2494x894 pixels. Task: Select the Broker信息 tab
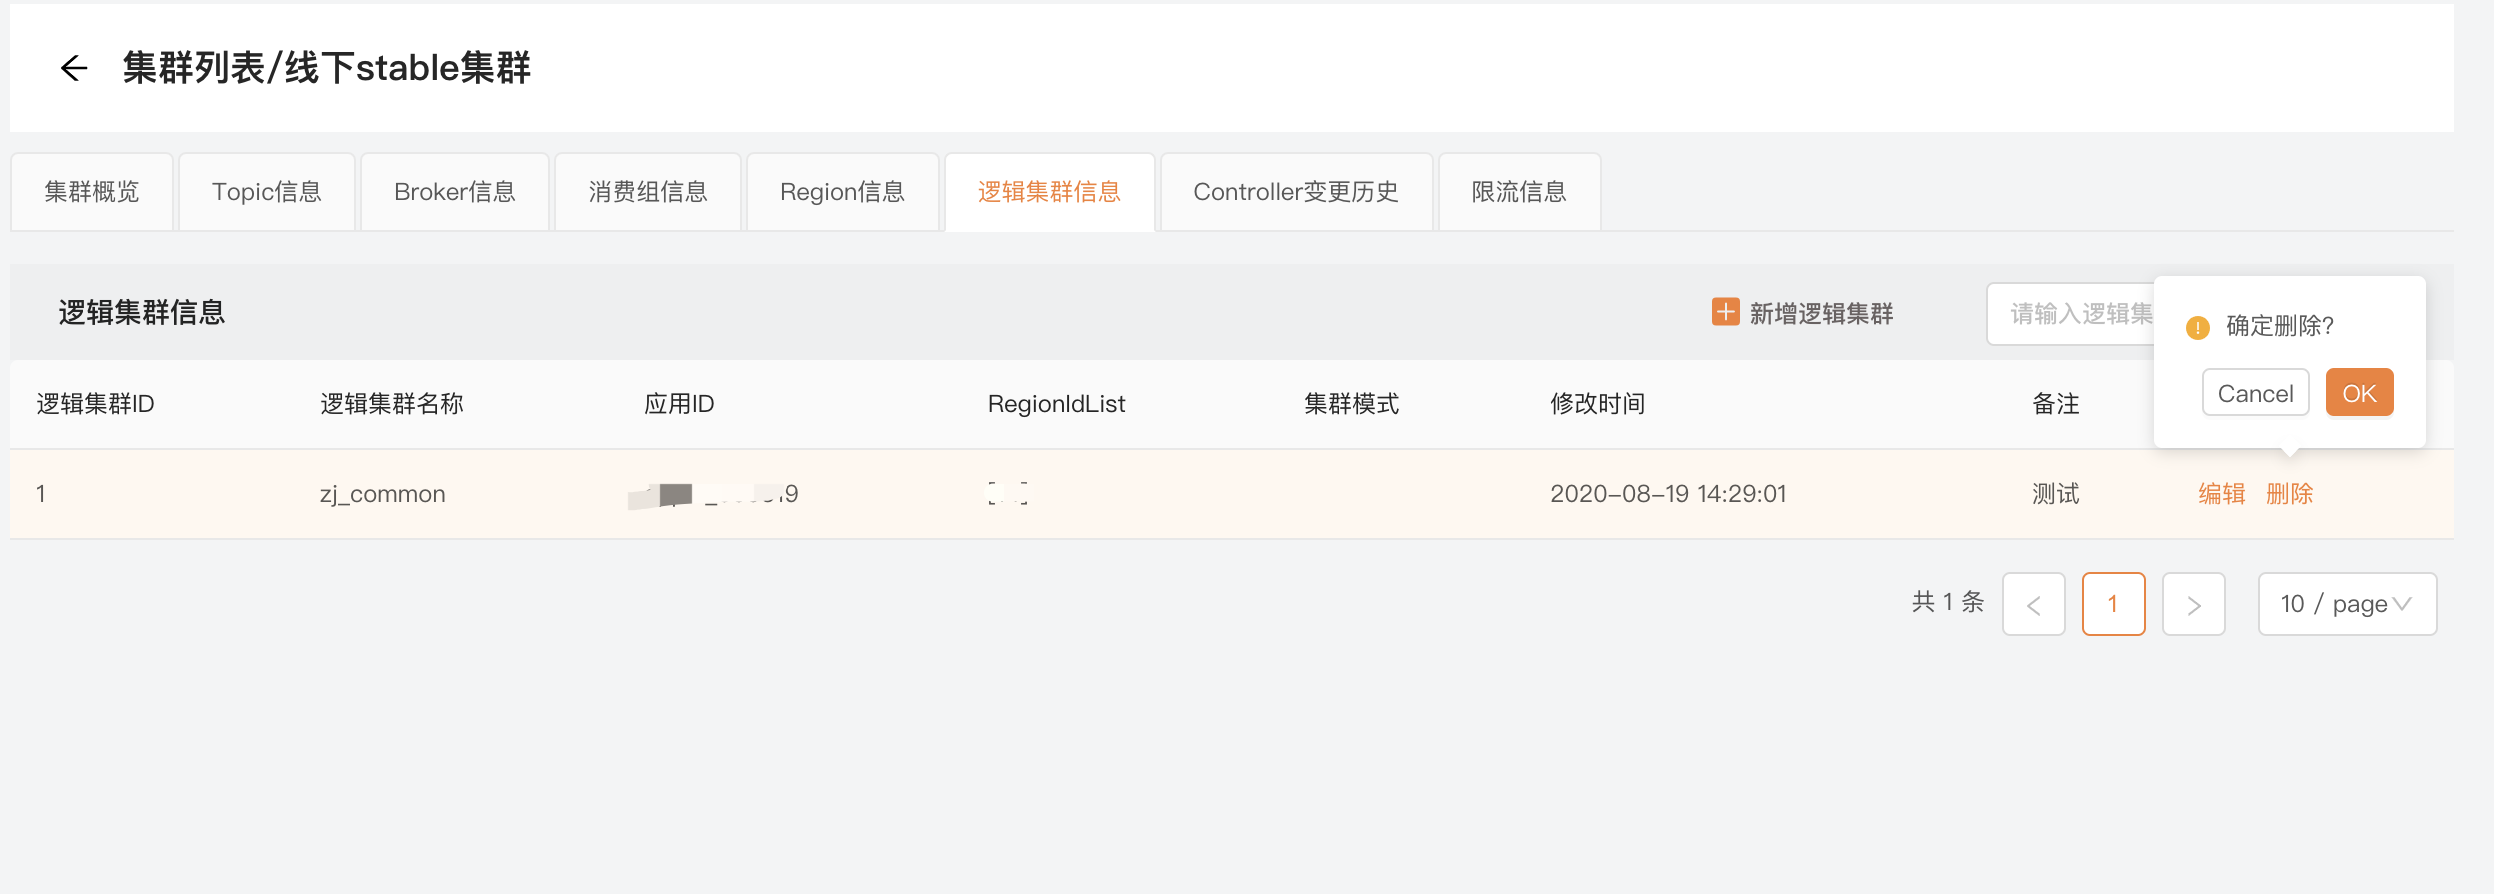[455, 192]
